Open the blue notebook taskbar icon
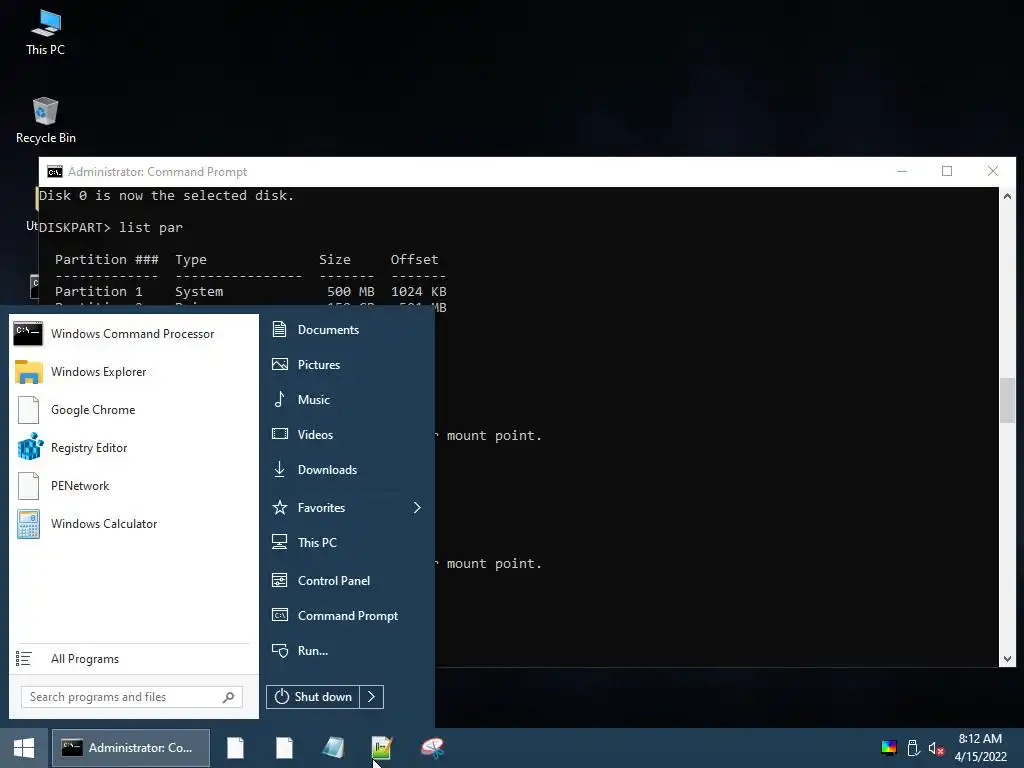1024x768 pixels. (333, 748)
